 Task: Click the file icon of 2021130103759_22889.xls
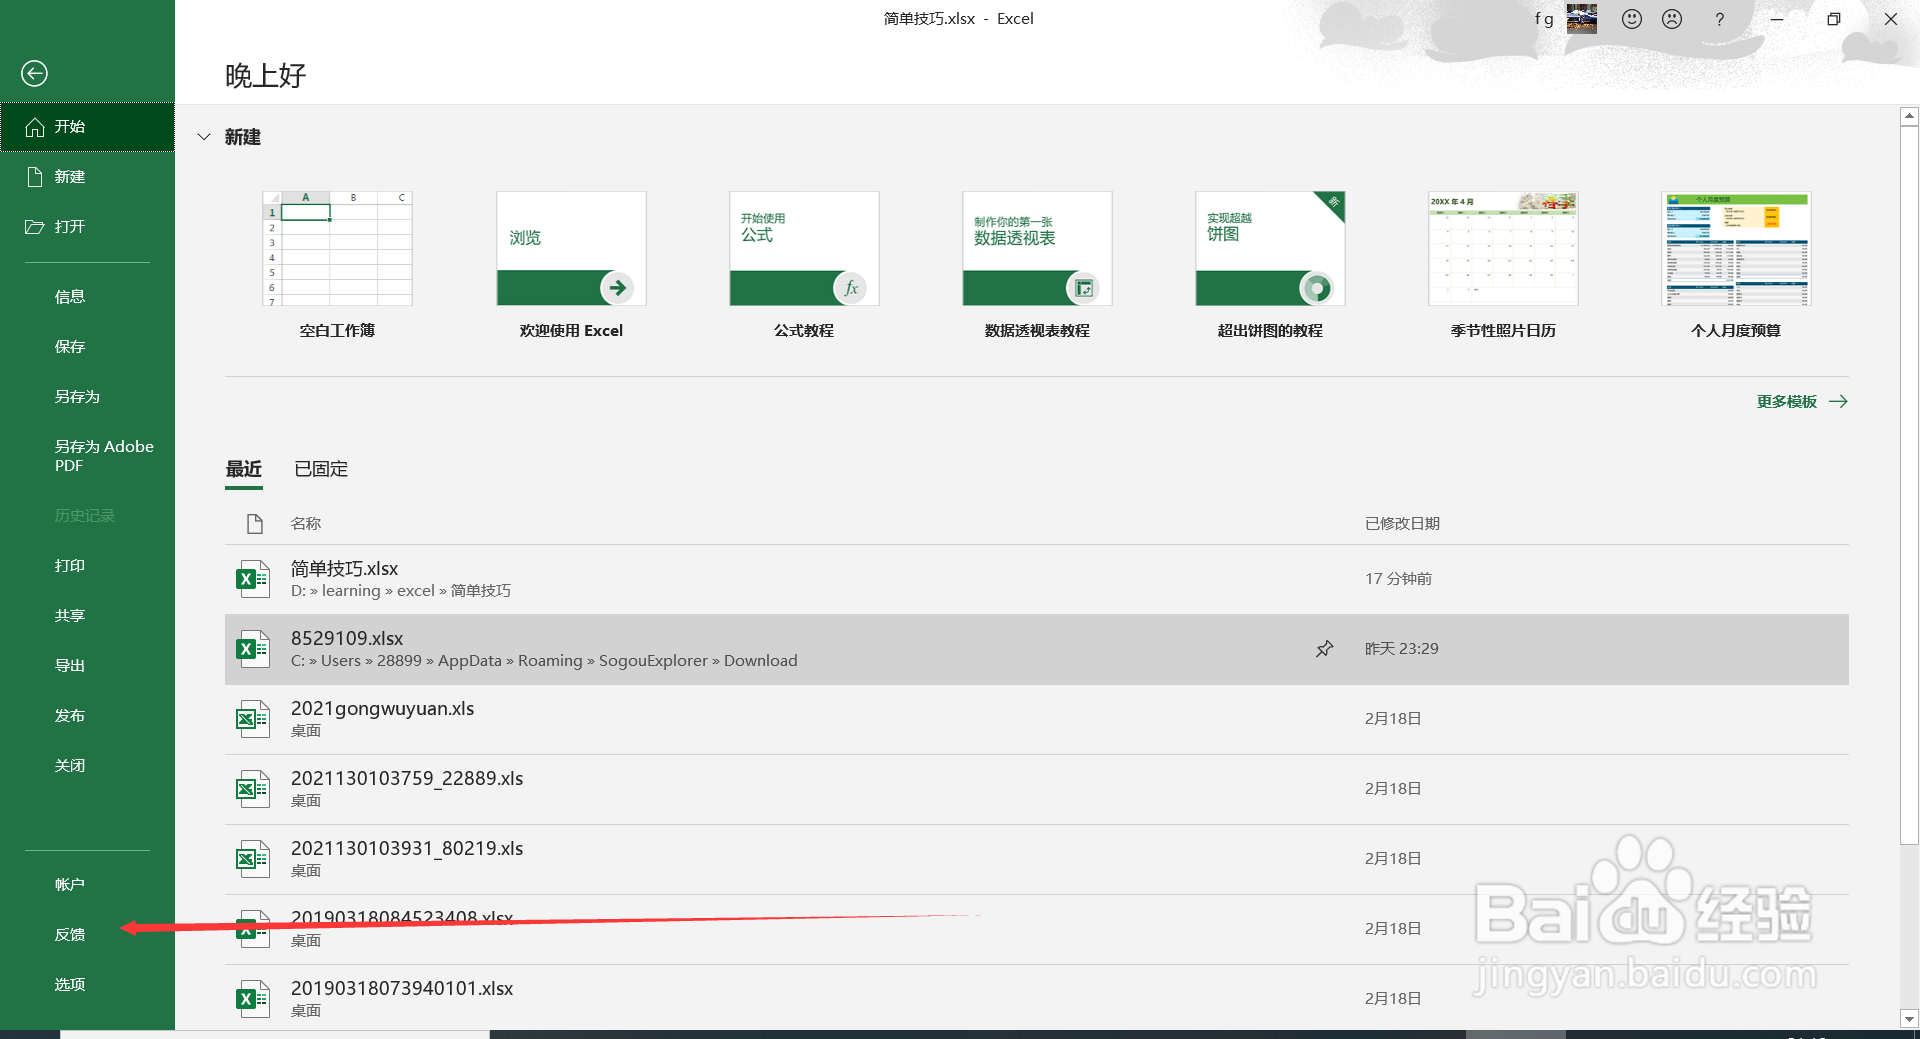[x=252, y=789]
